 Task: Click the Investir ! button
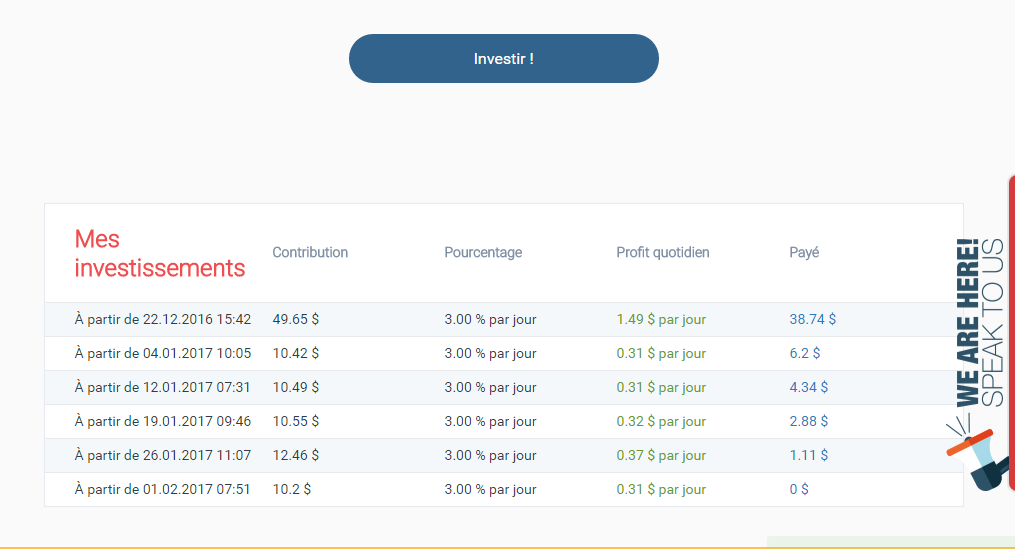[504, 58]
